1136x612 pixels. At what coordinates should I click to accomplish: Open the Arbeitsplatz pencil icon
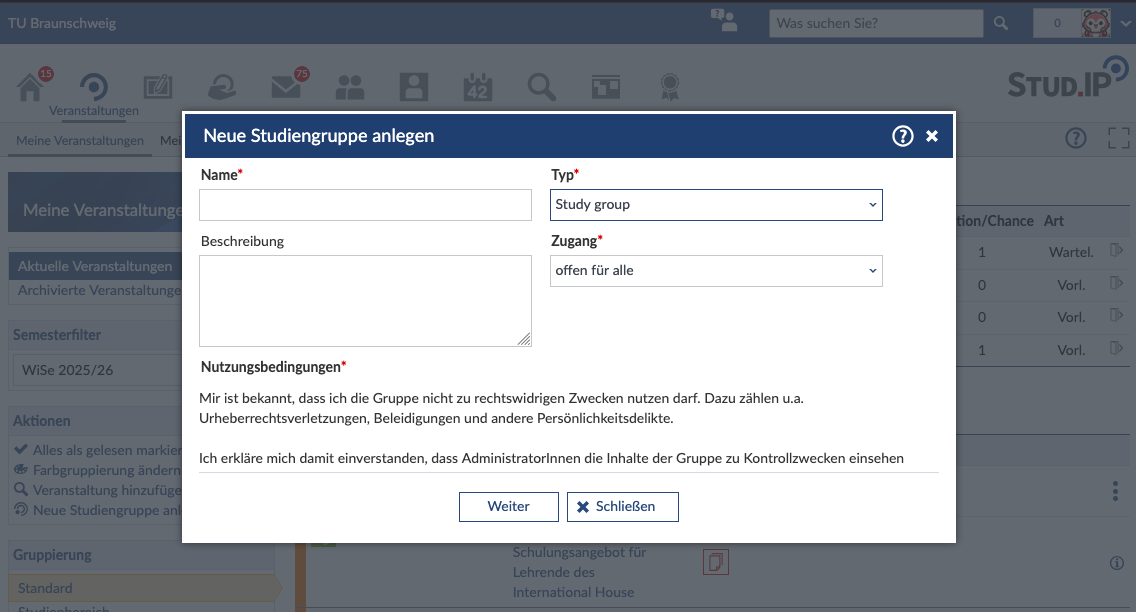[157, 88]
